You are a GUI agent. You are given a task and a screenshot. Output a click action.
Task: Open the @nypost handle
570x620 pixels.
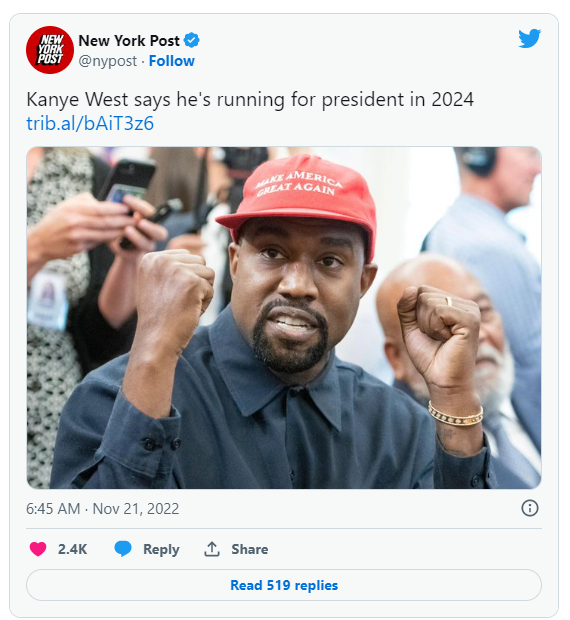[108, 61]
